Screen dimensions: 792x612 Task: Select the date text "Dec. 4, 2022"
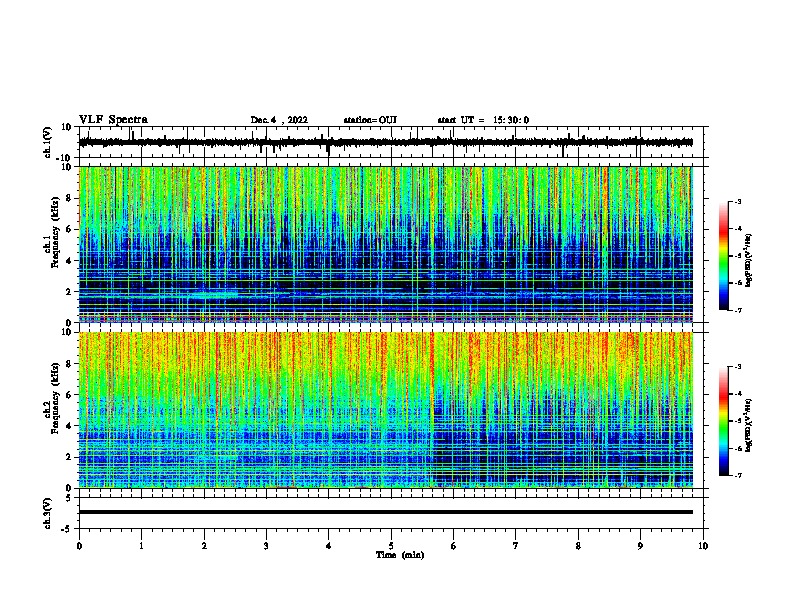[x=279, y=120]
